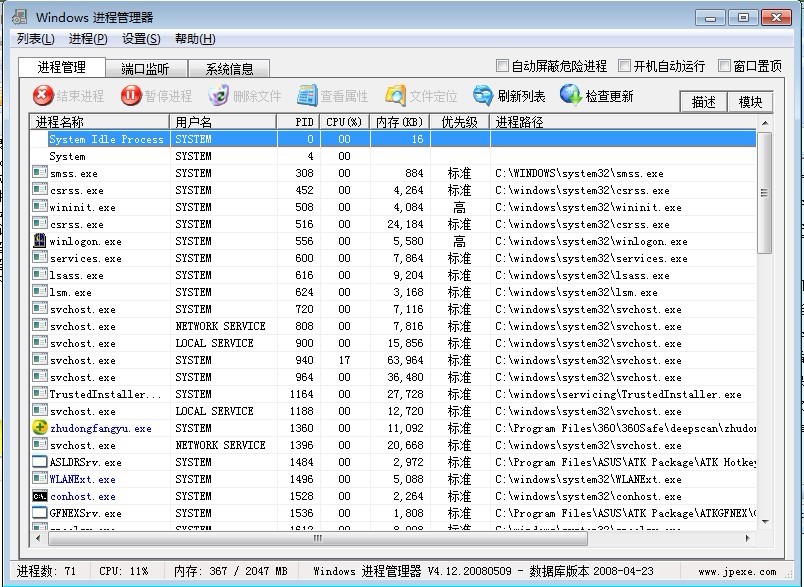Viewport: 804px width, 587px height.
Task: Sort by 进程名称 column header
Action: 100,122
